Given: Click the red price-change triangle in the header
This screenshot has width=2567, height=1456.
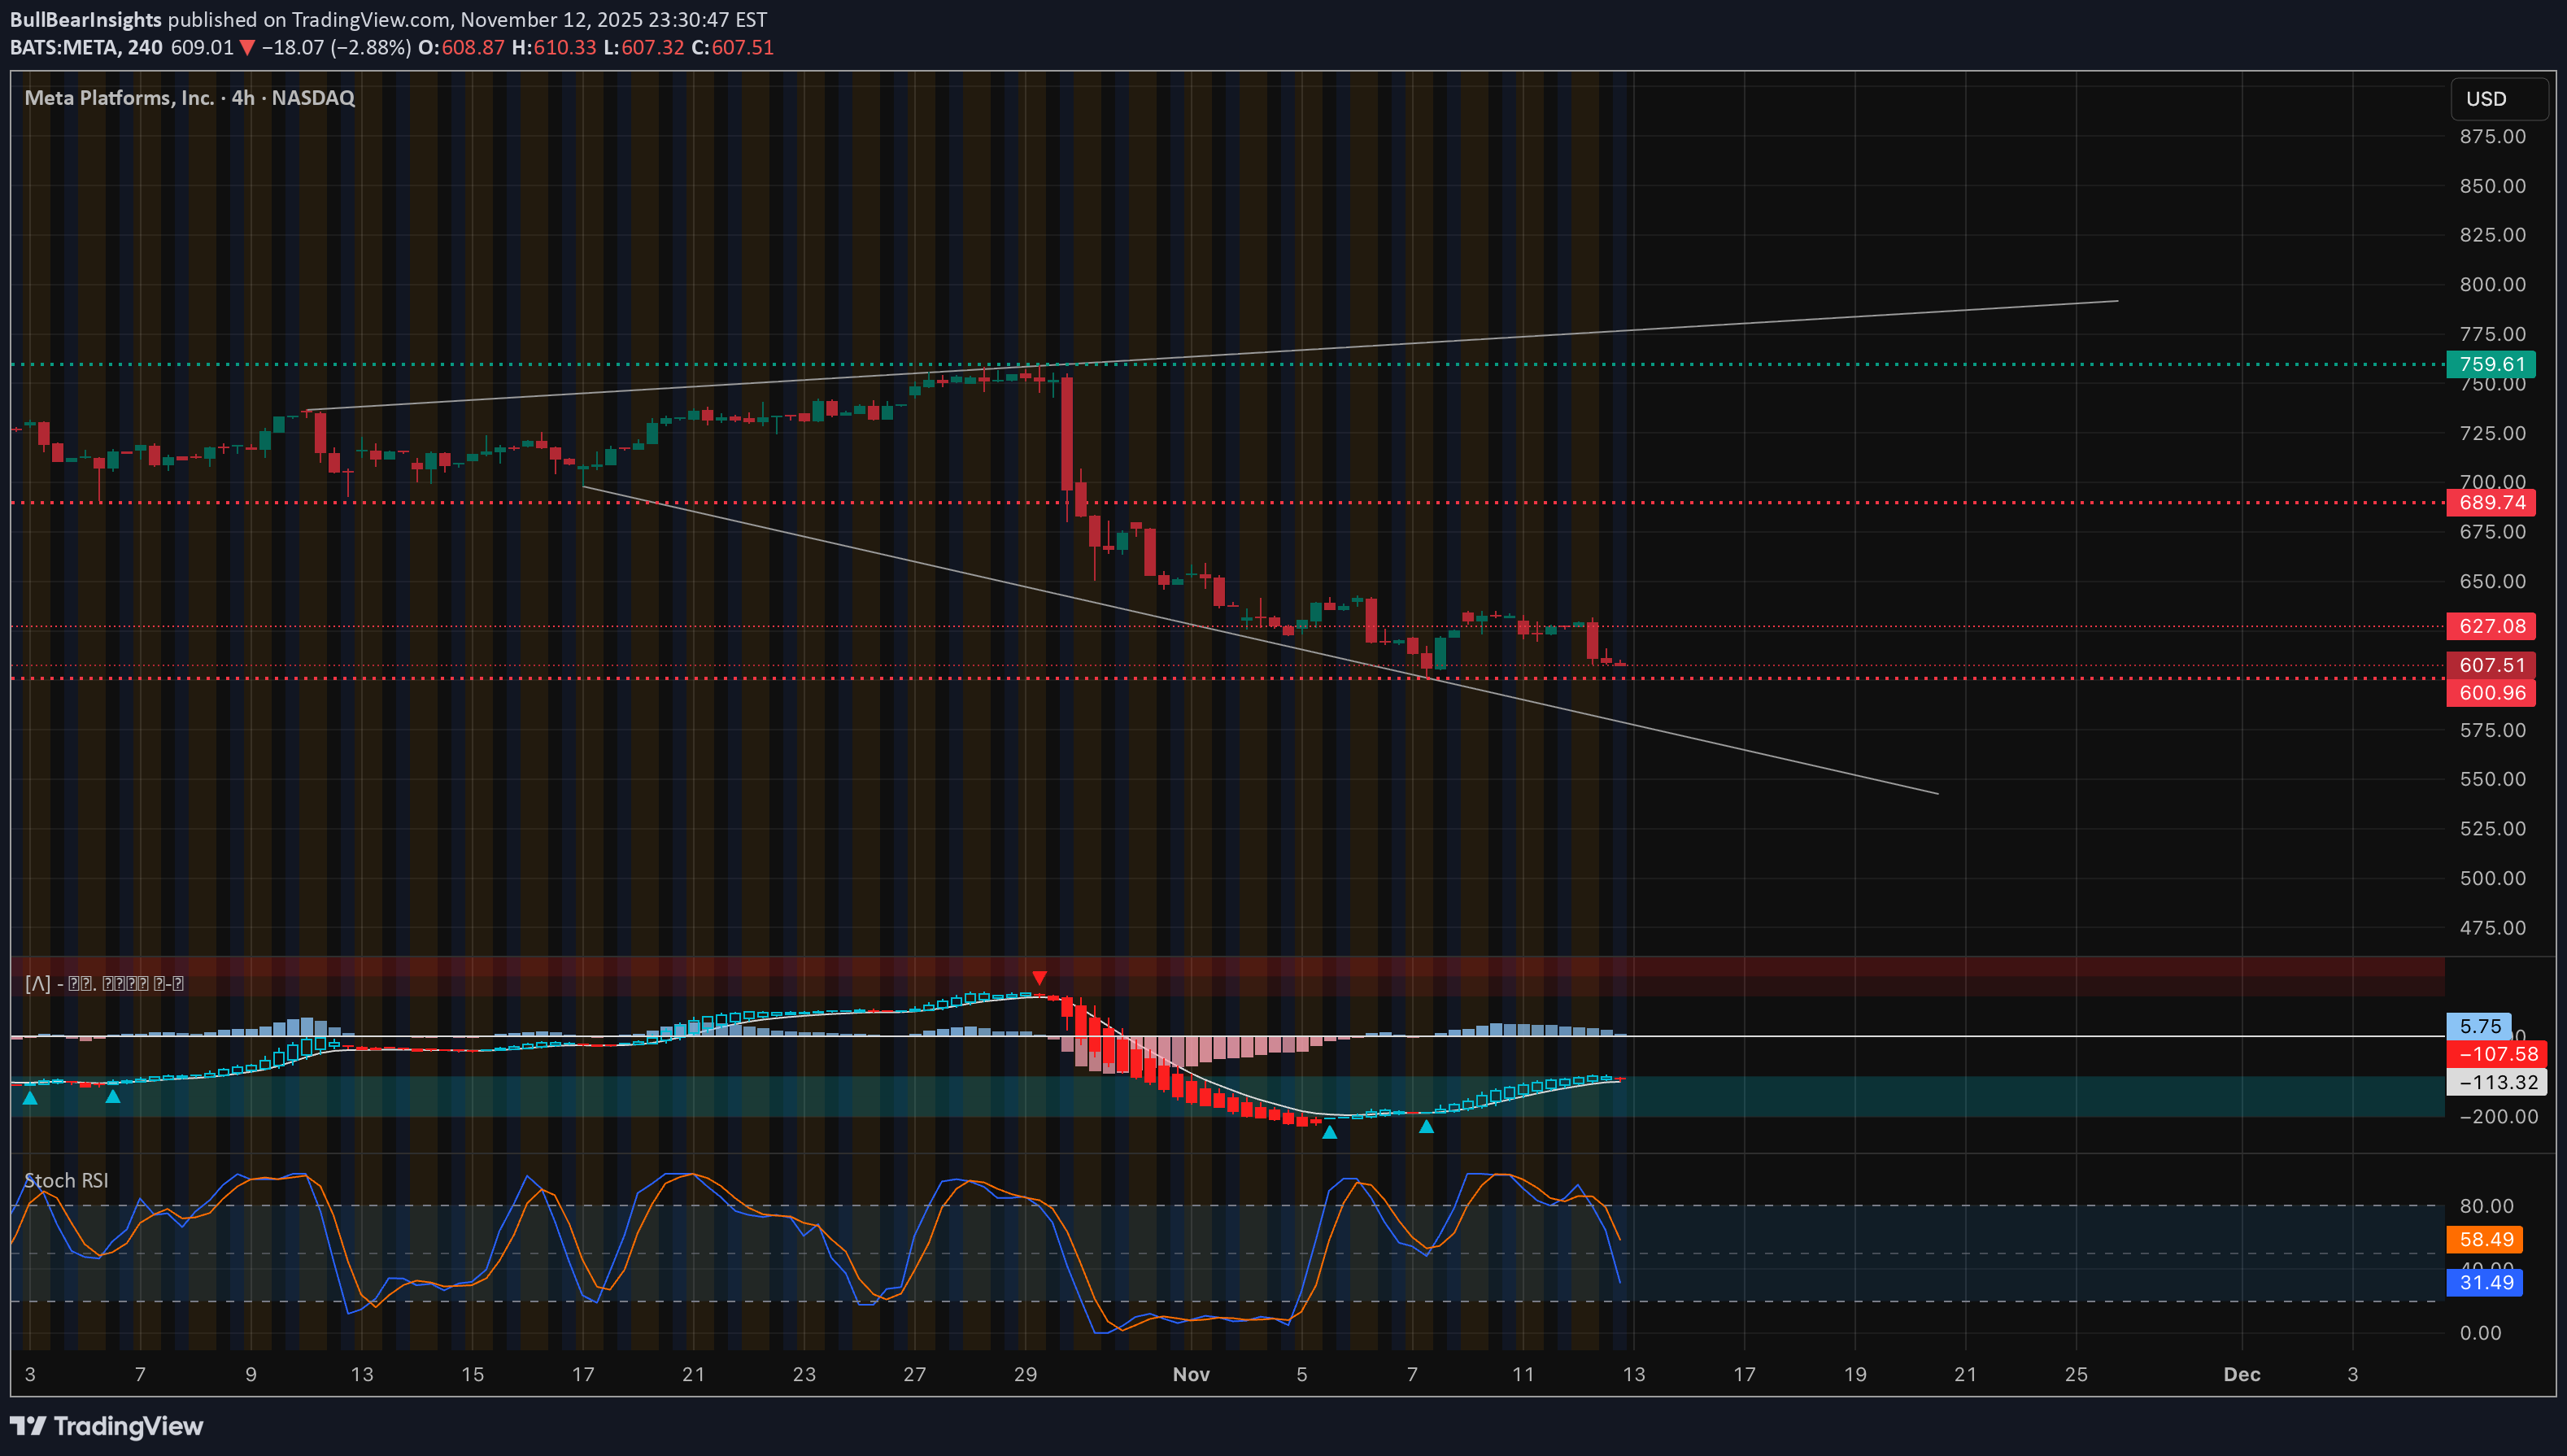Looking at the screenshot, I should tap(245, 47).
